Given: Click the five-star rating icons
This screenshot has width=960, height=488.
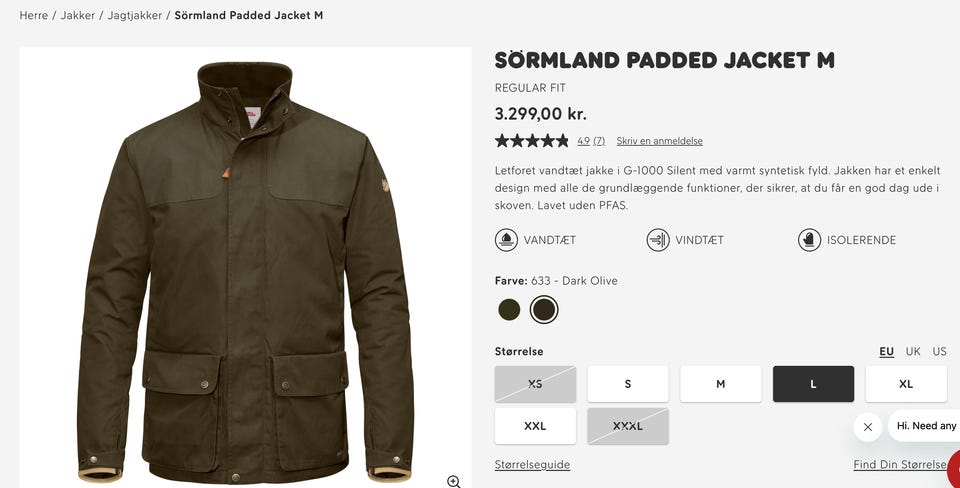Looking at the screenshot, I should pos(532,141).
